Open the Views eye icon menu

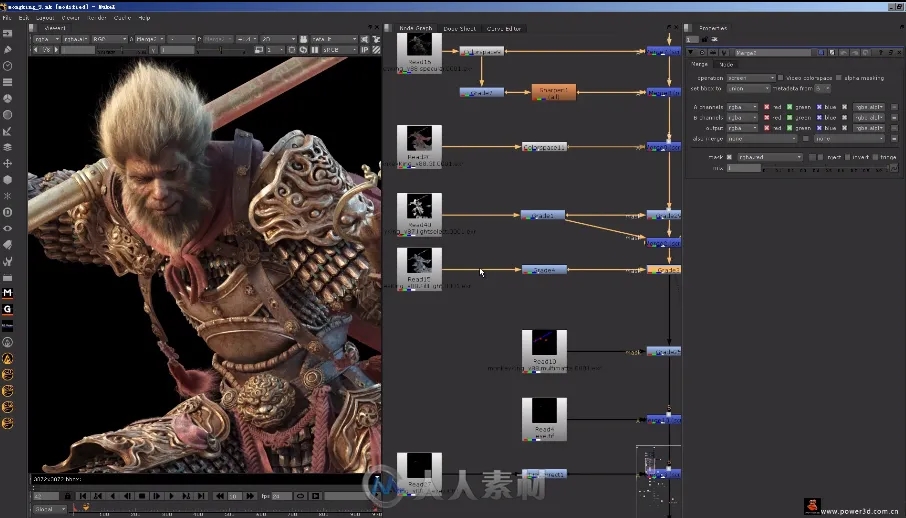pos(8,228)
